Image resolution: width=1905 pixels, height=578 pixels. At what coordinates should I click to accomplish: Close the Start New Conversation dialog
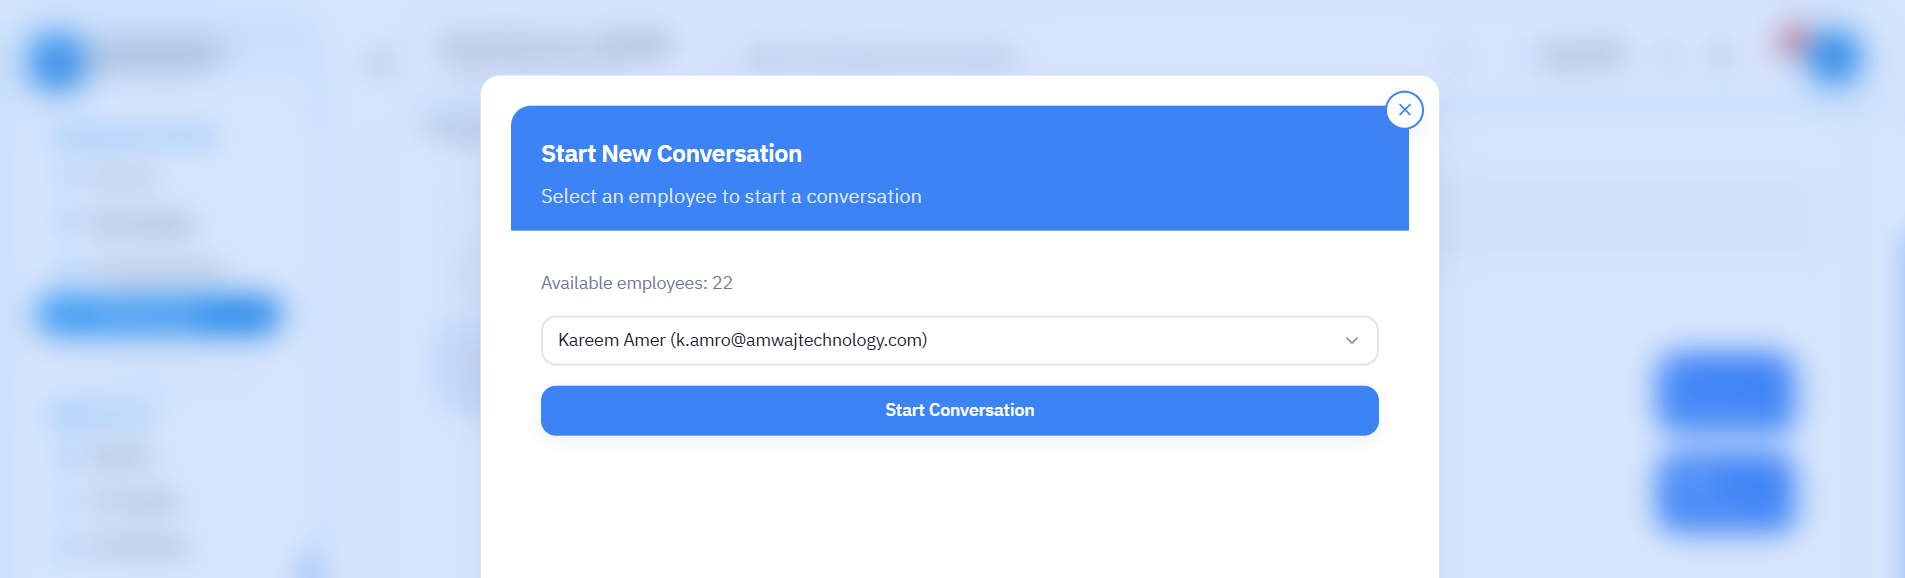(x=1404, y=110)
